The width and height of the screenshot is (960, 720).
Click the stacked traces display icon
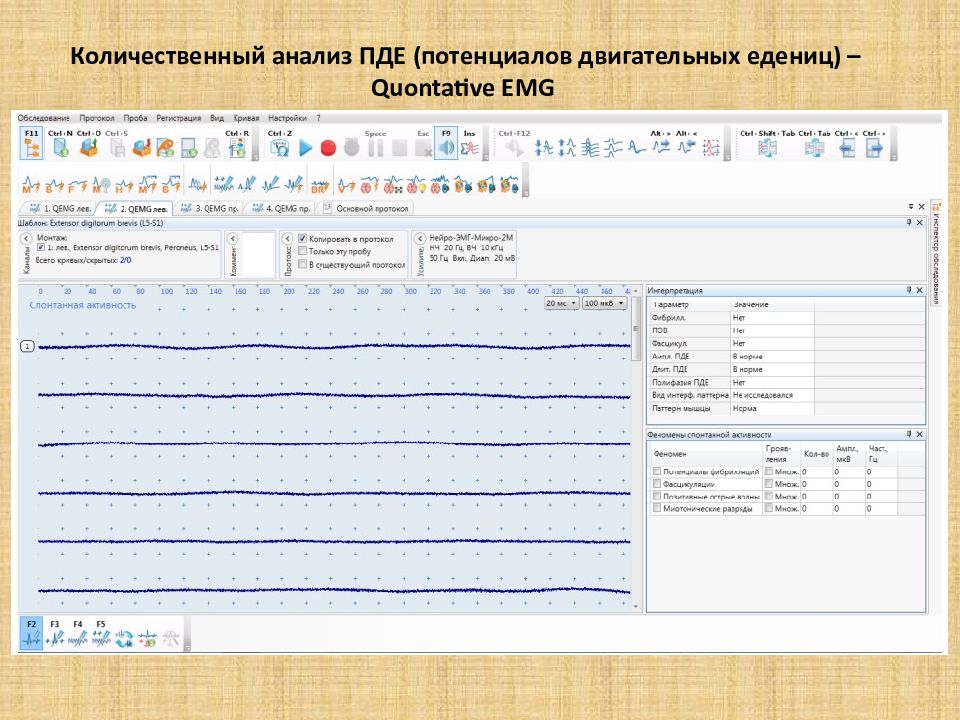[590, 148]
